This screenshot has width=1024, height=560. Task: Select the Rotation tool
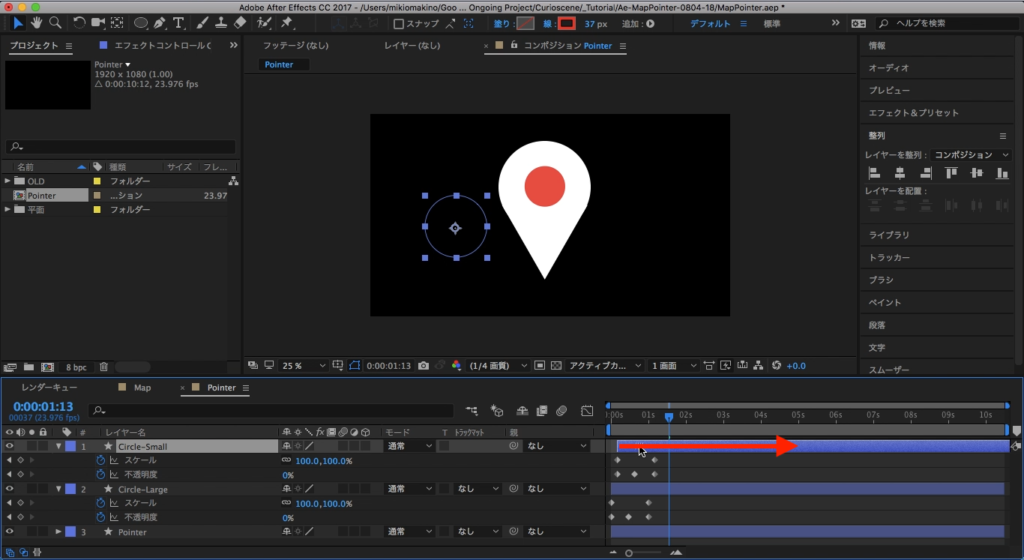[81, 23]
